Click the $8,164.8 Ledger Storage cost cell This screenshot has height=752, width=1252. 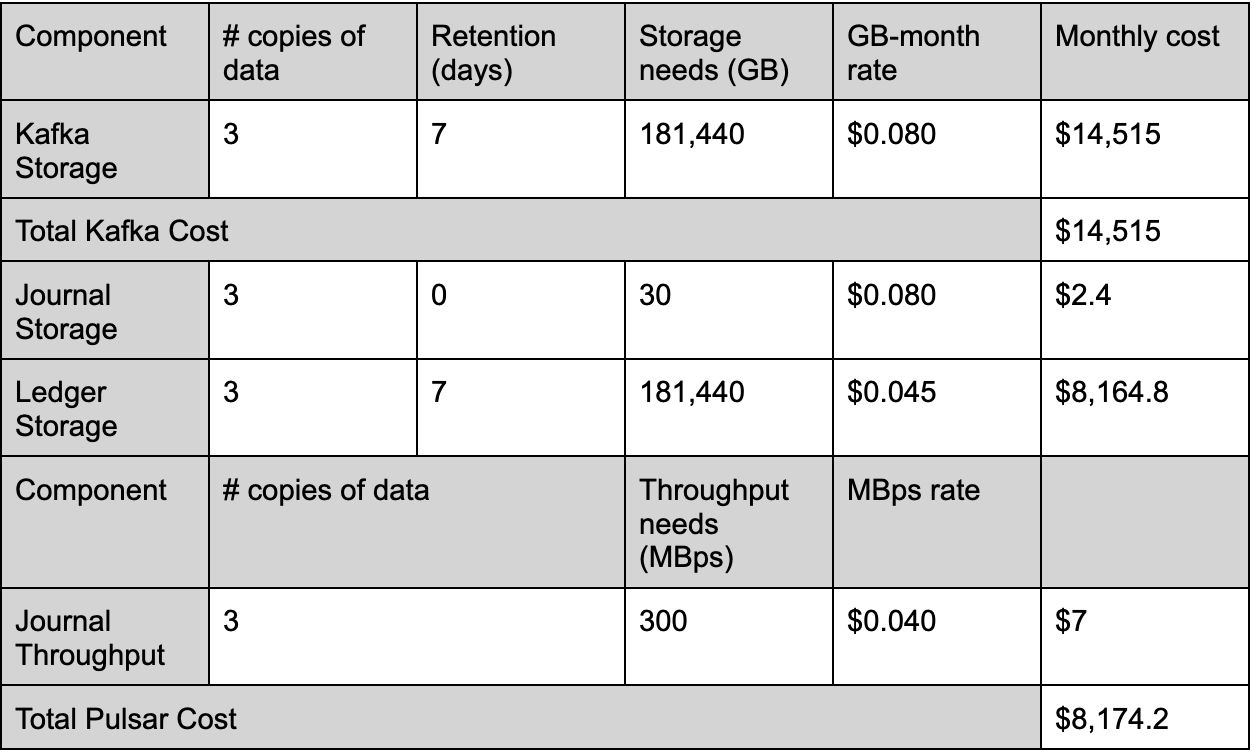coord(1112,393)
